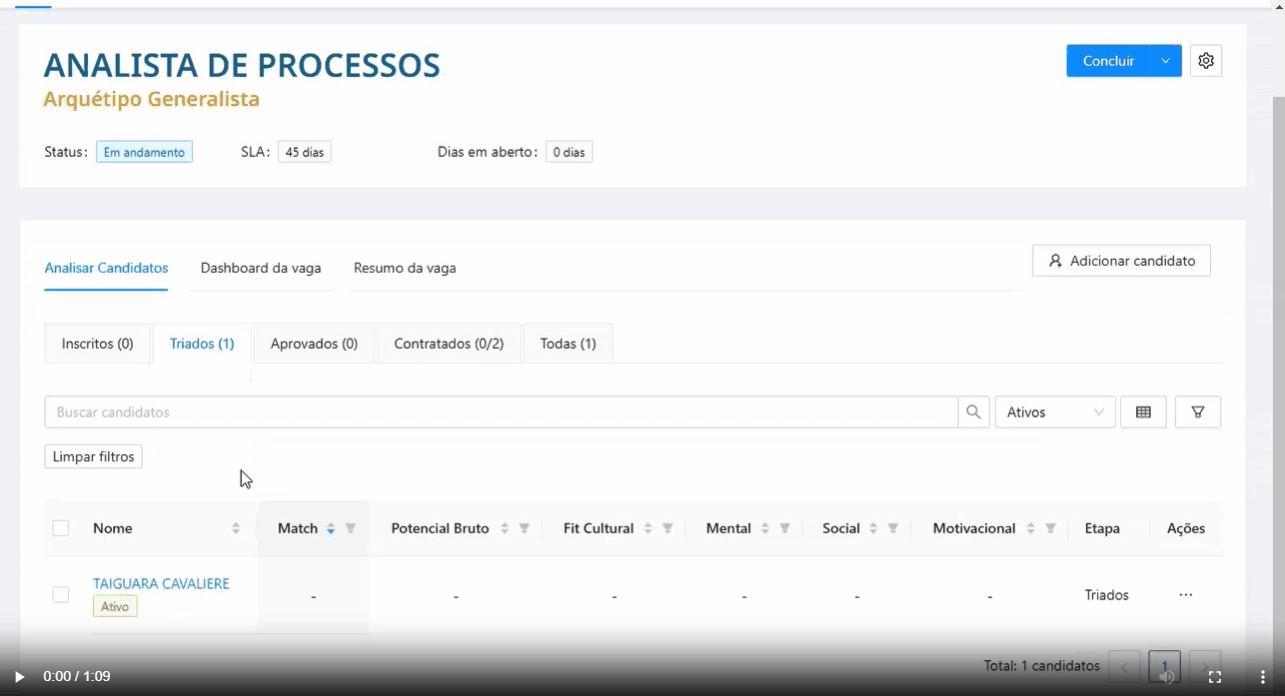Screen dimensions: 1285x696
Task: Open the funnel filter button
Action: coord(1198,412)
